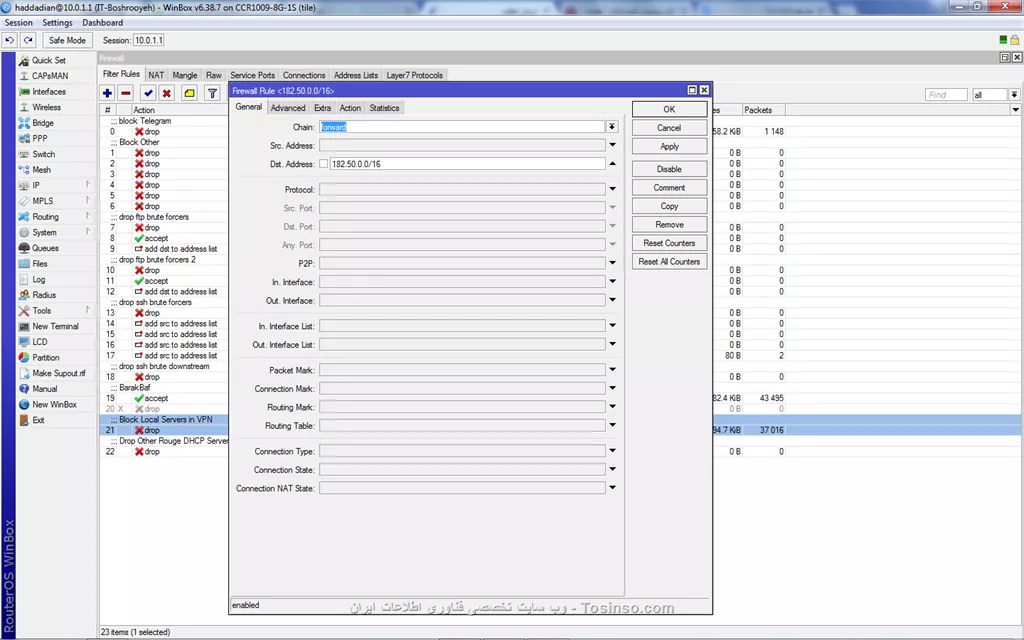
Task: Expand the IP submenu
Action: click(56, 185)
